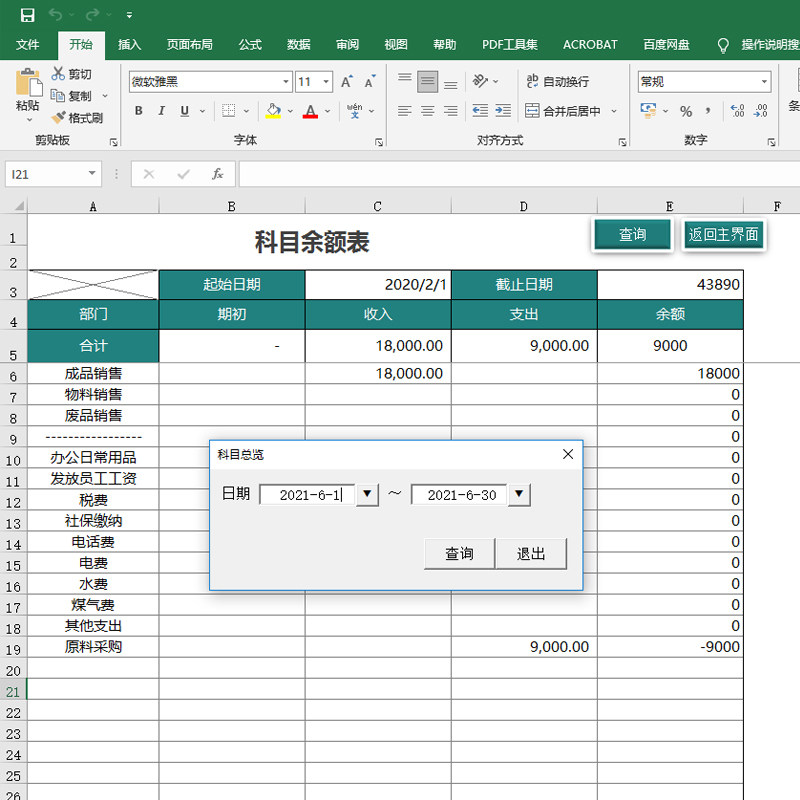Apply yellow fill color bucket
Screen dimensions: 800x800
273,111
